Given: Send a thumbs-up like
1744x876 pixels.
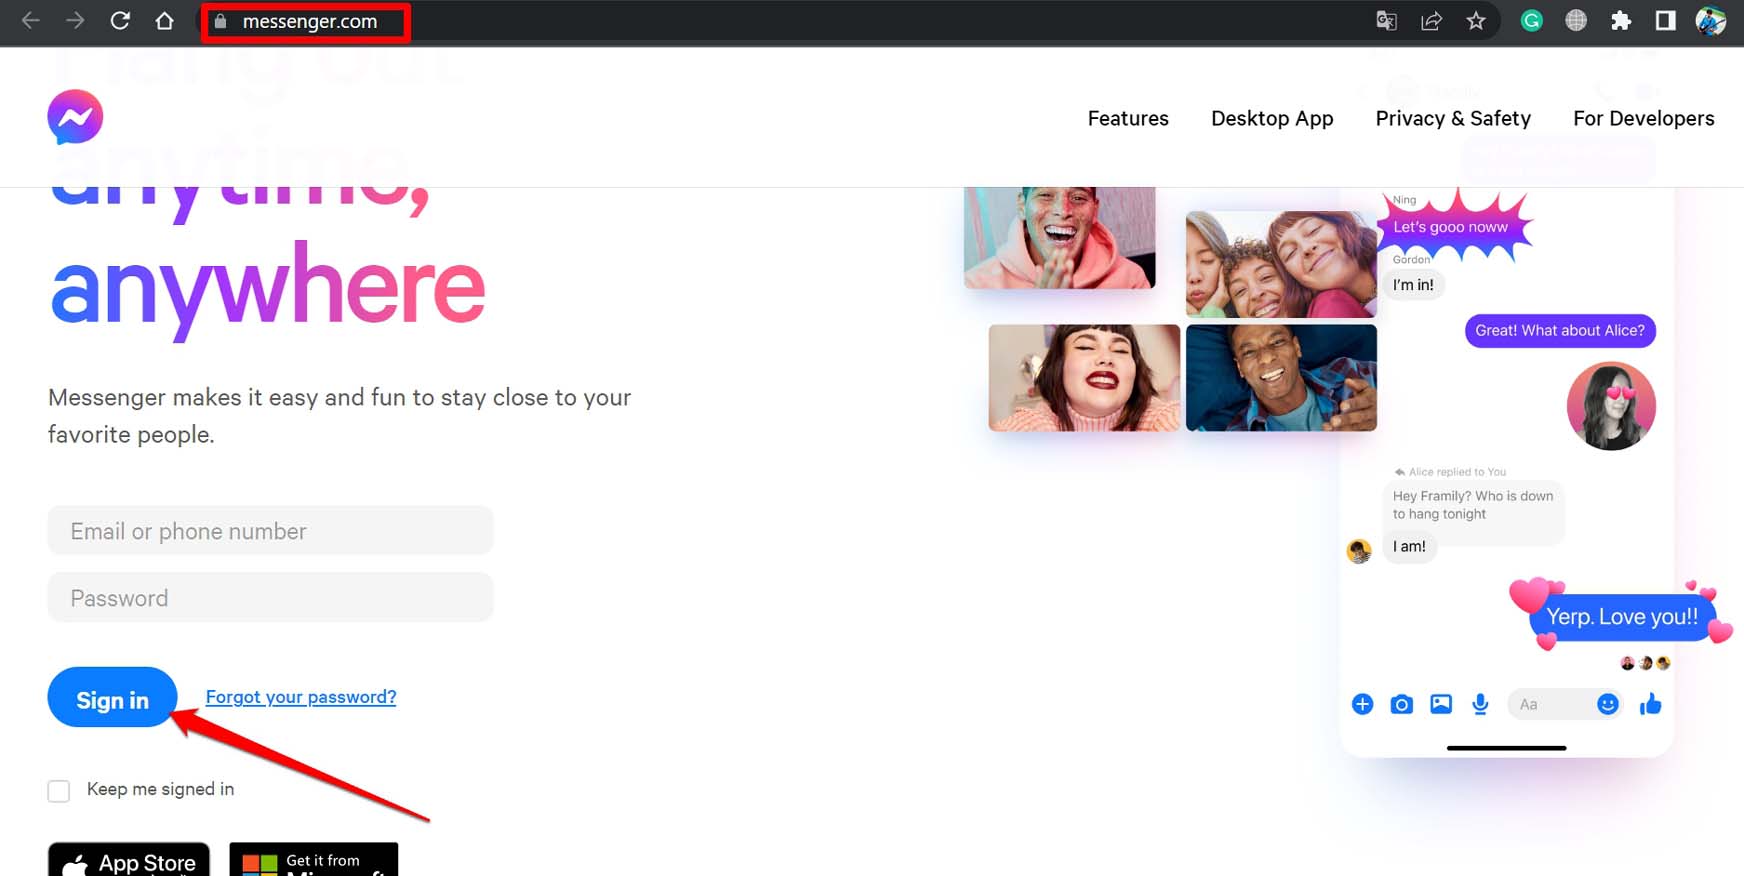Looking at the screenshot, I should click(1651, 704).
